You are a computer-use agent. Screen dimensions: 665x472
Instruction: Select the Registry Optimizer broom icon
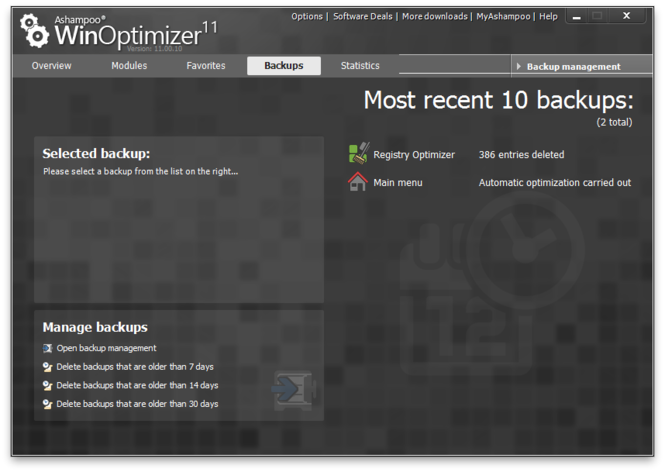point(359,153)
